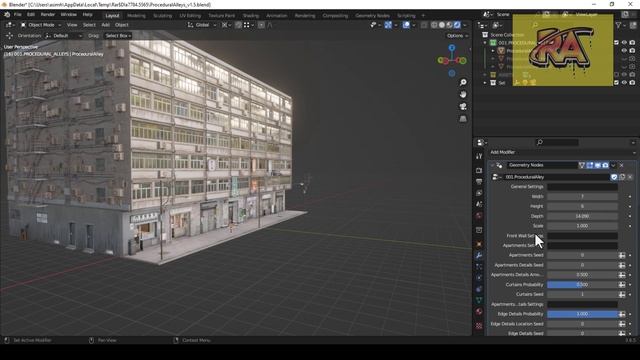The height and width of the screenshot is (360, 640).
Task: Open the File menu
Action: [18, 15]
